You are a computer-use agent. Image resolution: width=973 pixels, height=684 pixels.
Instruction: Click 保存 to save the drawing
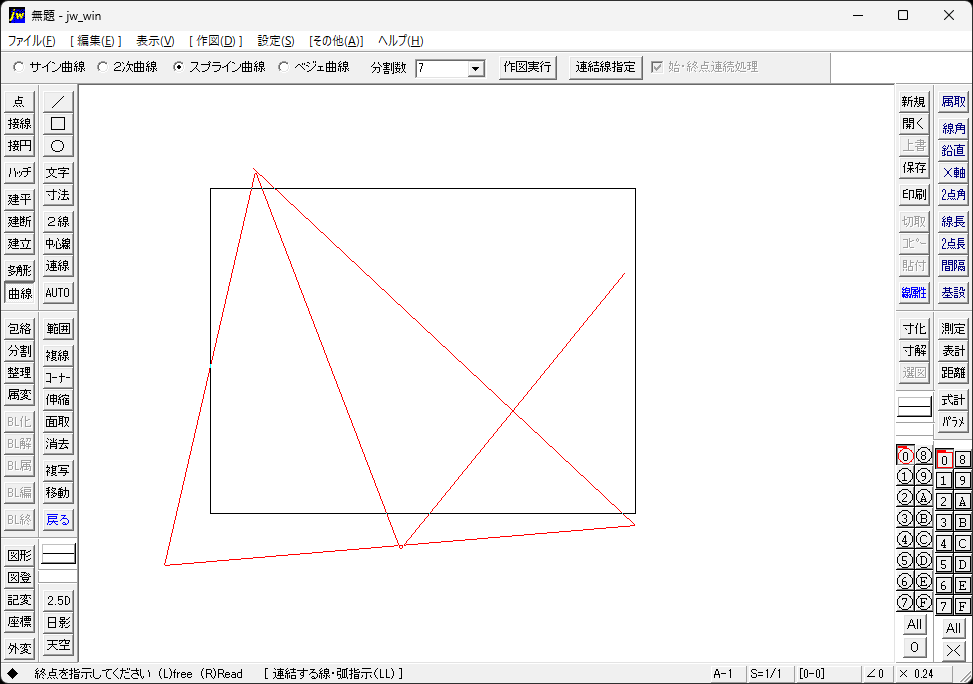(913, 168)
